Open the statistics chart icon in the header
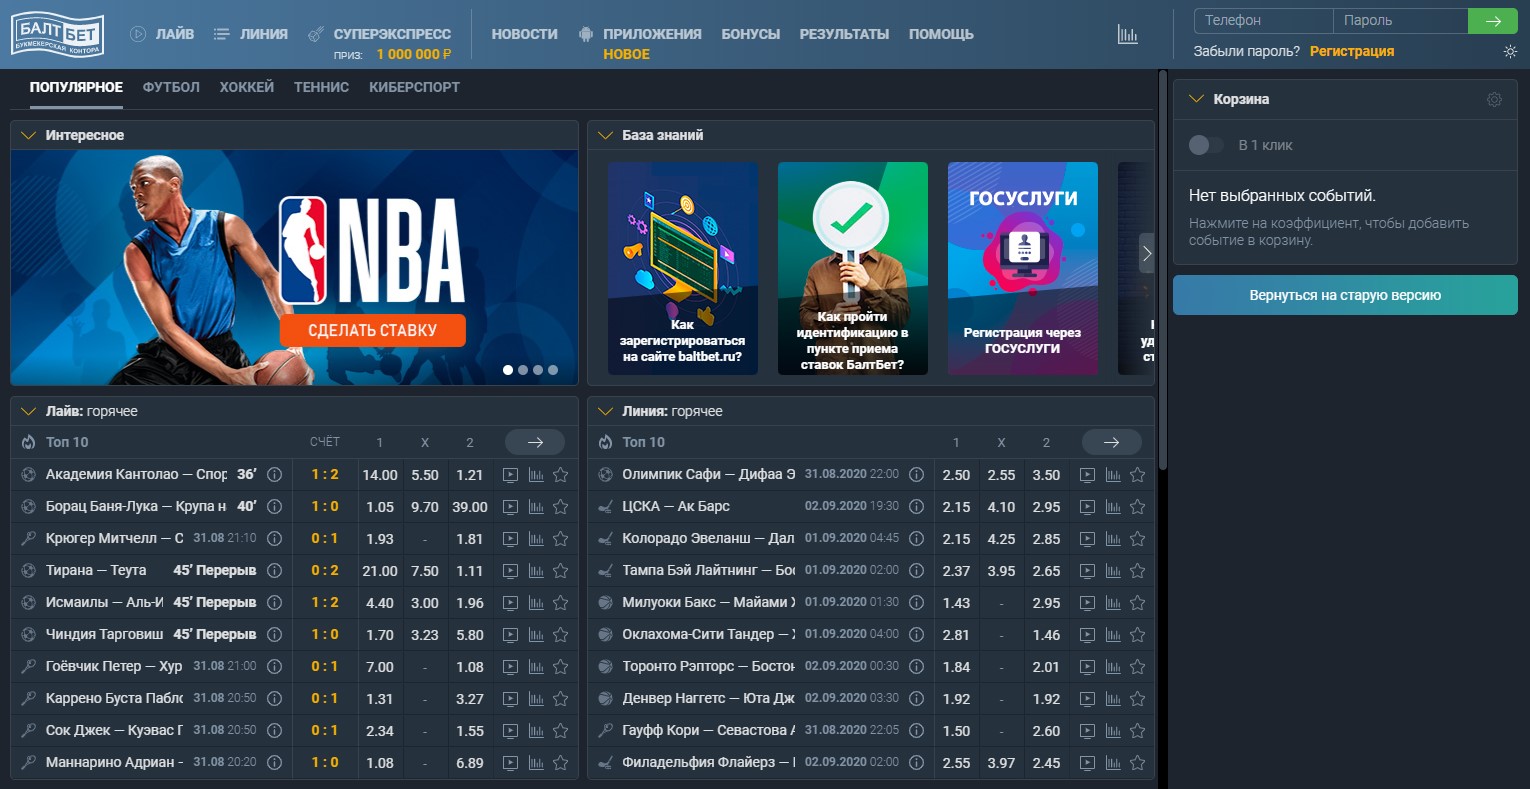The width and height of the screenshot is (1530, 789). tap(1127, 35)
